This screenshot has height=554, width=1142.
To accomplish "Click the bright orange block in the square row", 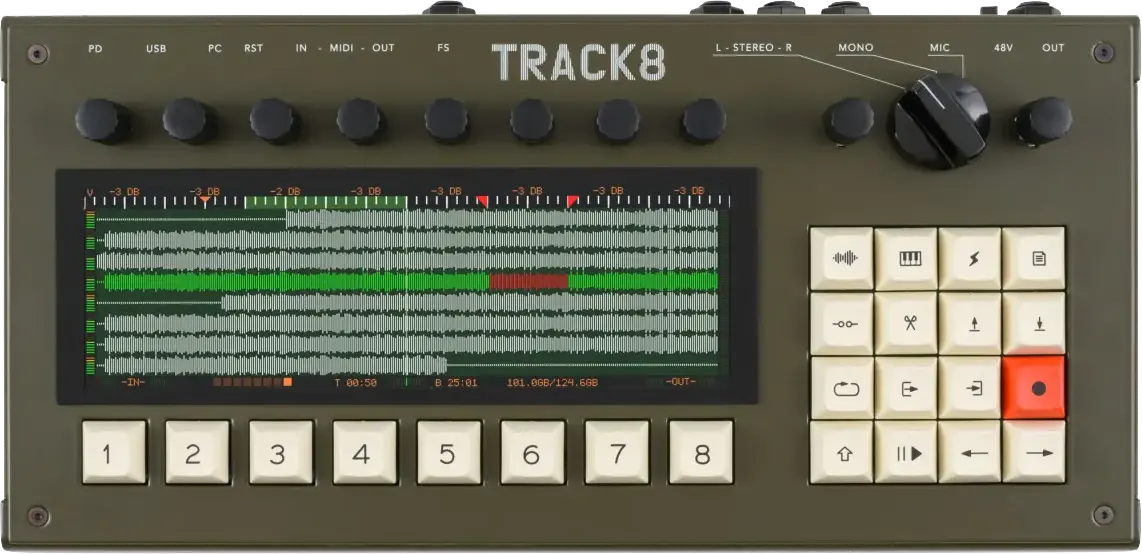I will coord(288,382).
